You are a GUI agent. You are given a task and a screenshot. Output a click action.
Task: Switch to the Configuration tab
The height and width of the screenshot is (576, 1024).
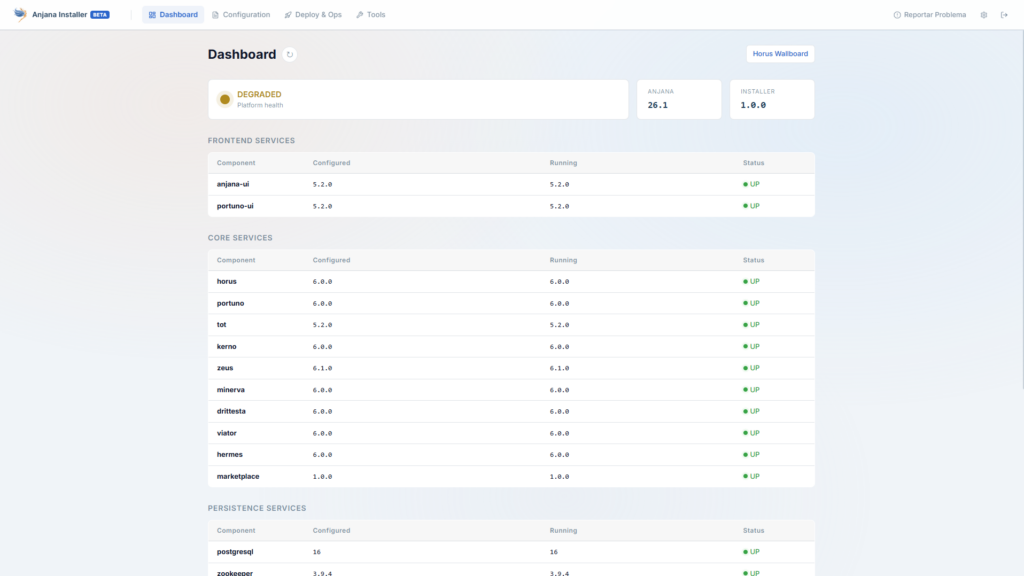(241, 14)
